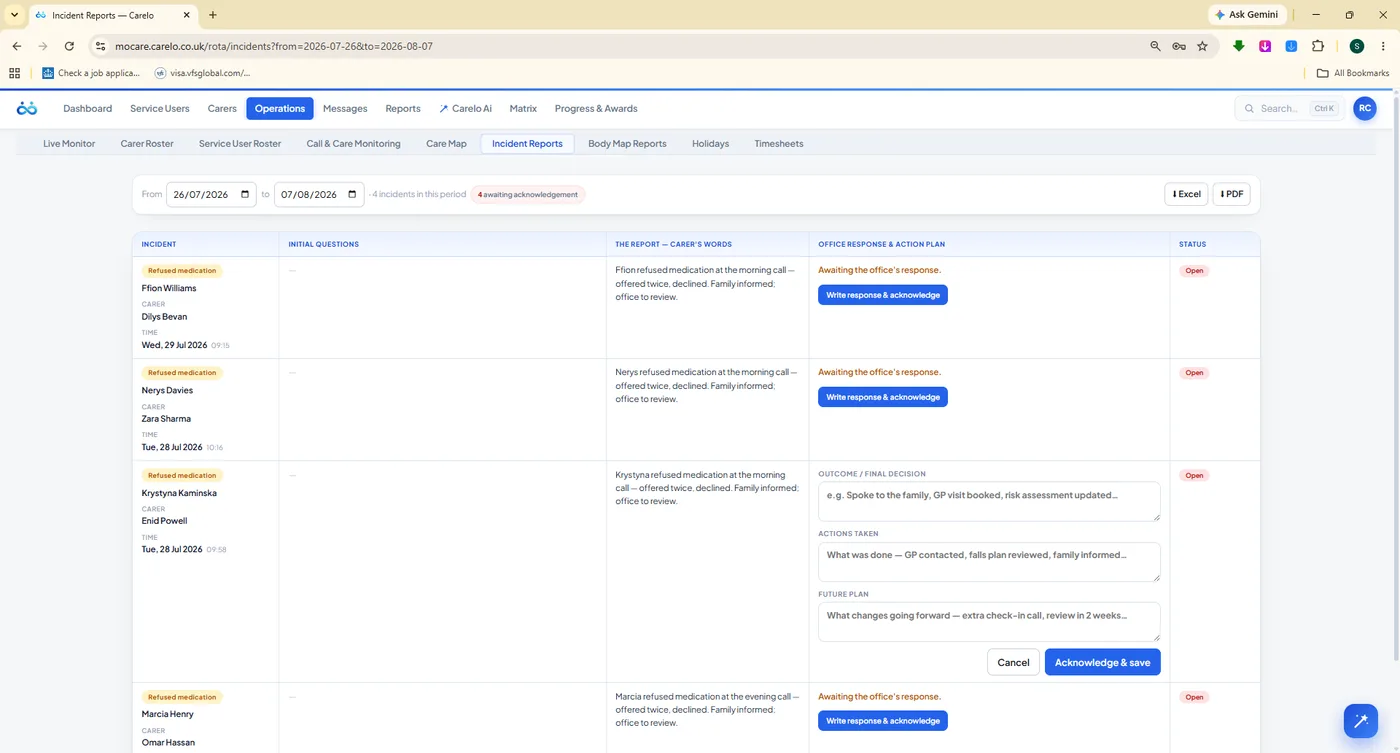Open the browser zoom magnifier icon
Viewport: 1400px width, 753px height.
[1156, 46]
